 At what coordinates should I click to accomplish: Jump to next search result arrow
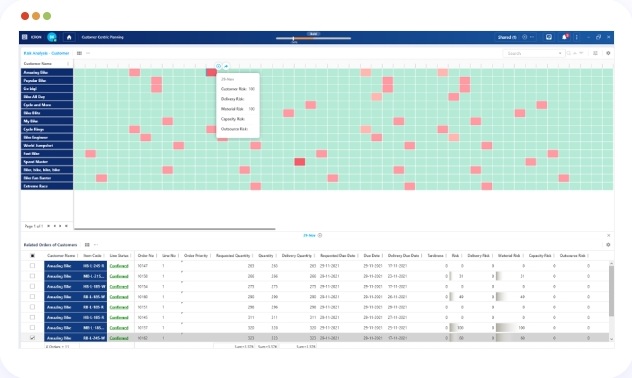(x=581, y=53)
